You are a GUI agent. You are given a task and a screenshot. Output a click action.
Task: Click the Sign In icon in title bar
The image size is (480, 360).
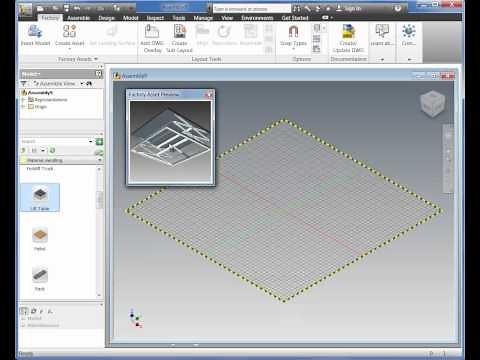click(x=339, y=8)
